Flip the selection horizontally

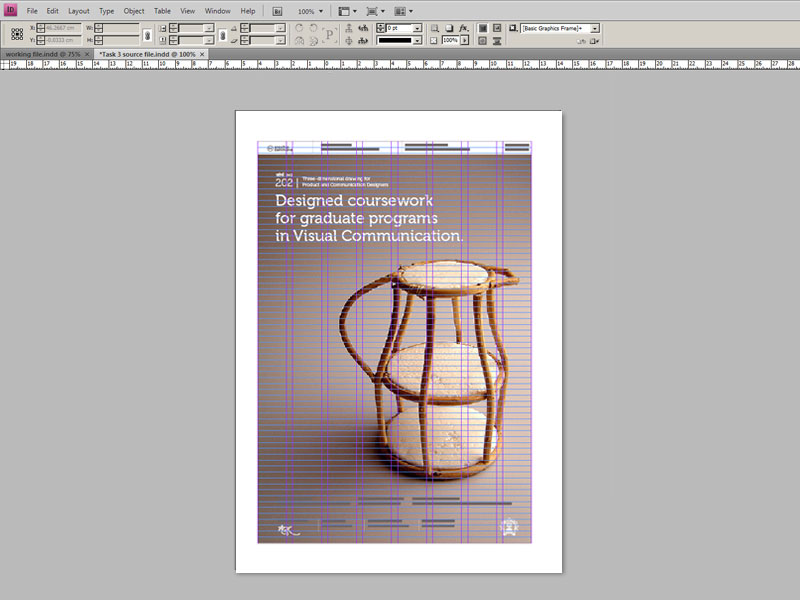(299, 41)
